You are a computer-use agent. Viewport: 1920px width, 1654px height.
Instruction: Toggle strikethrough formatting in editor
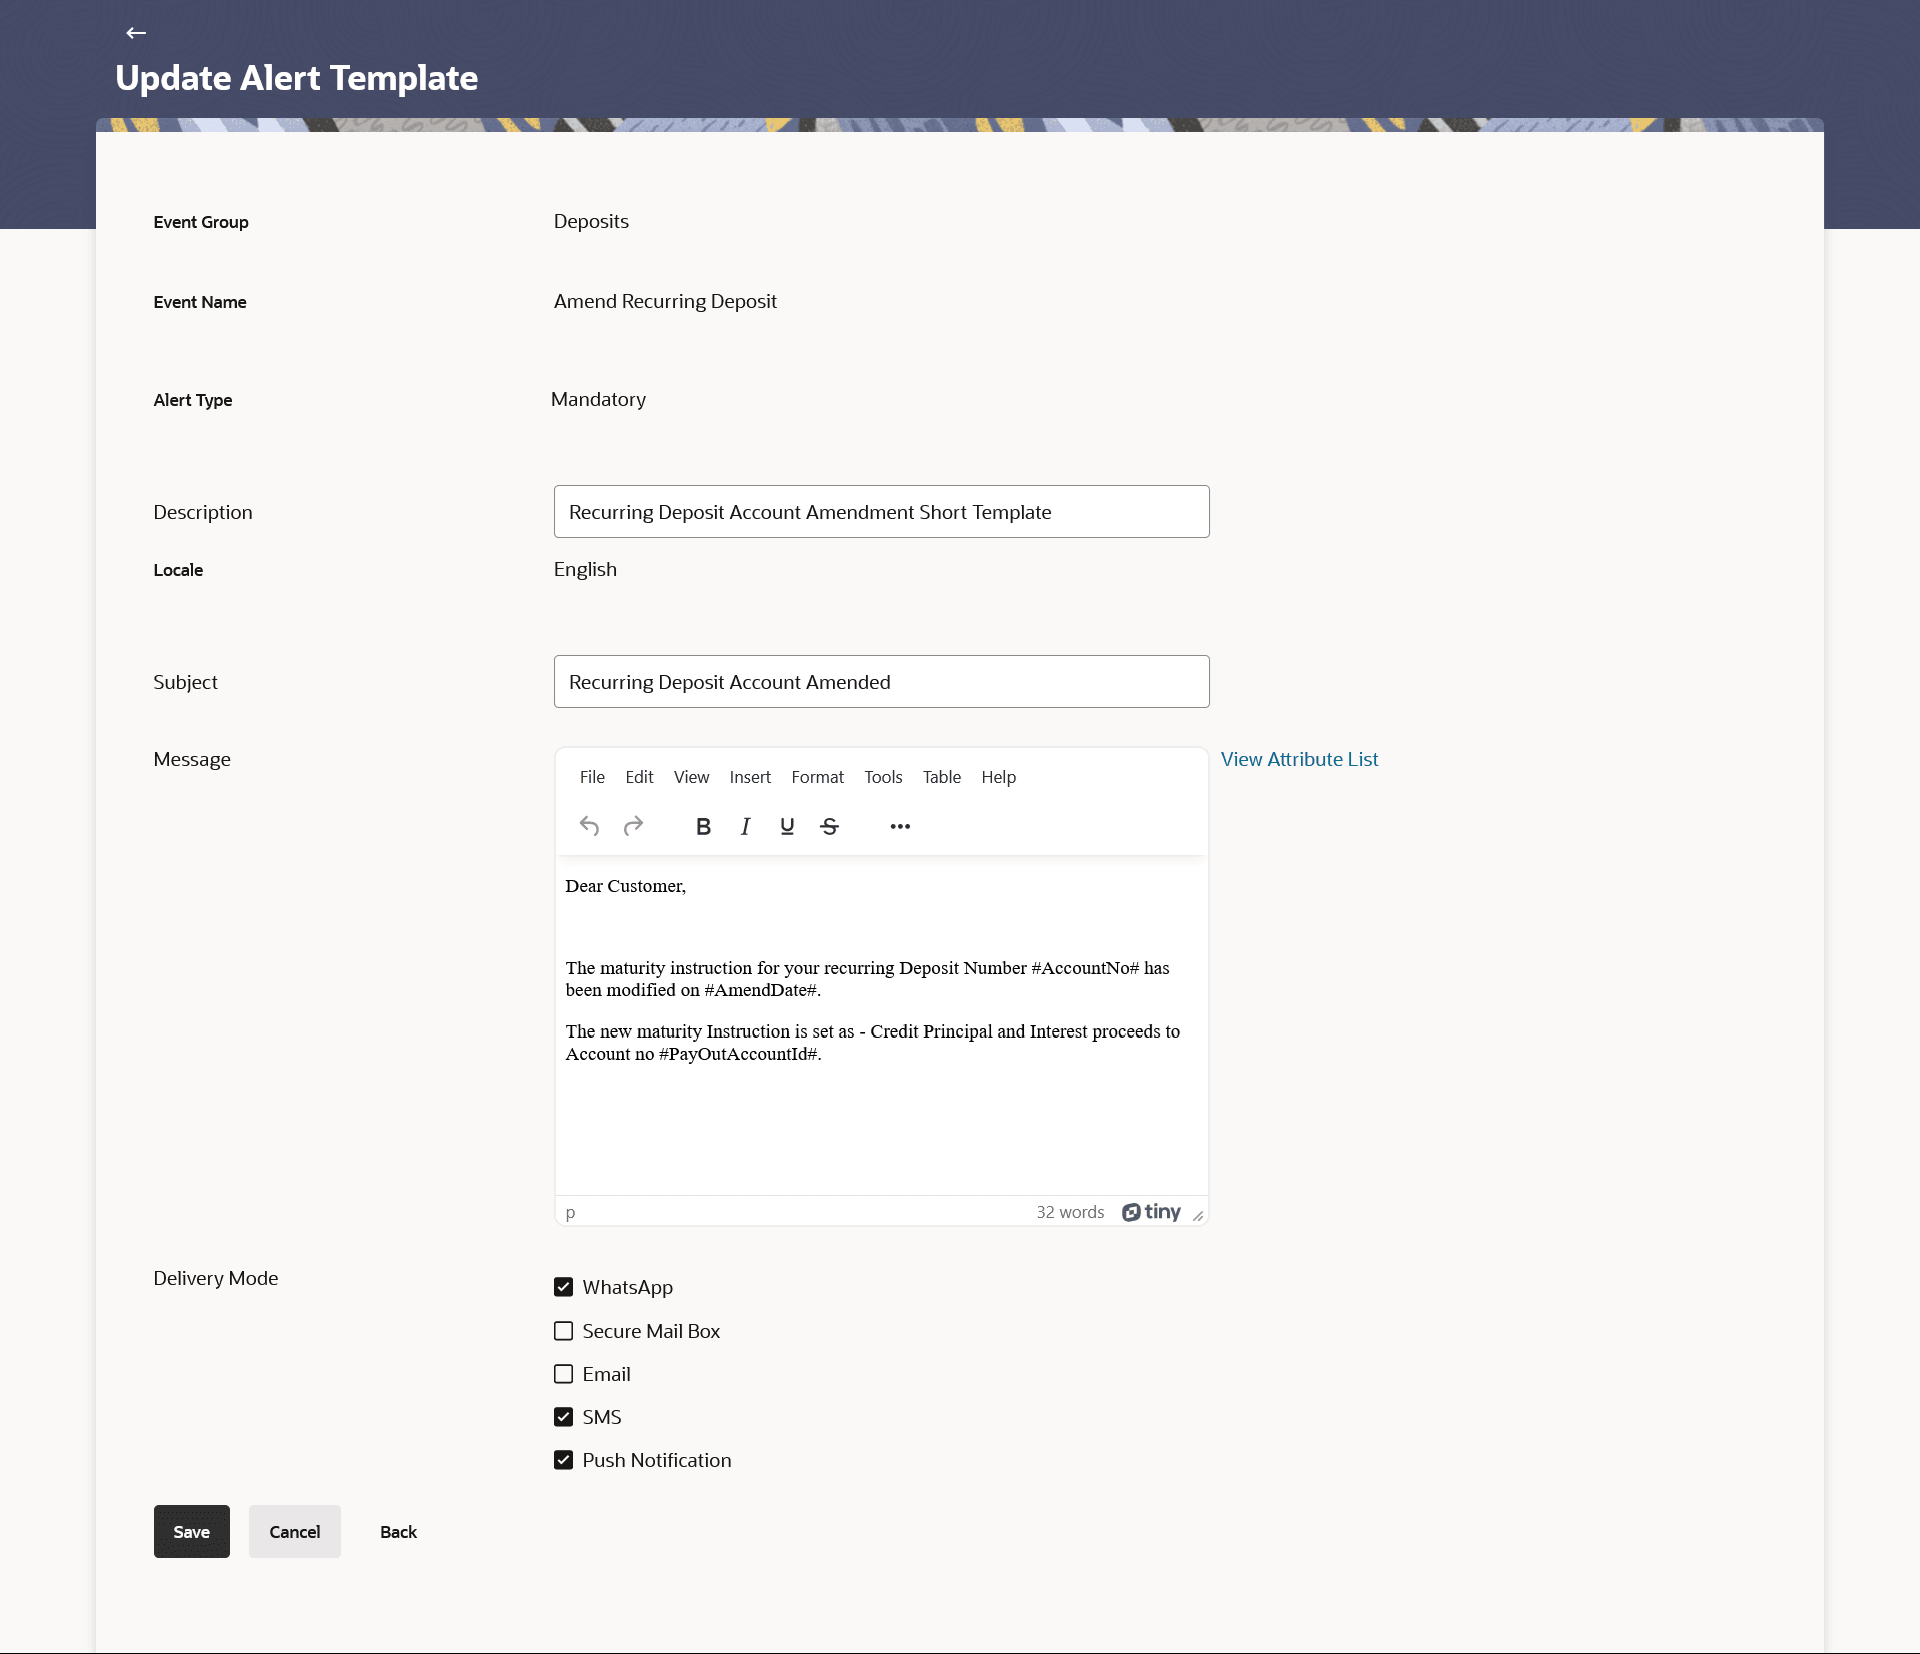(x=829, y=826)
